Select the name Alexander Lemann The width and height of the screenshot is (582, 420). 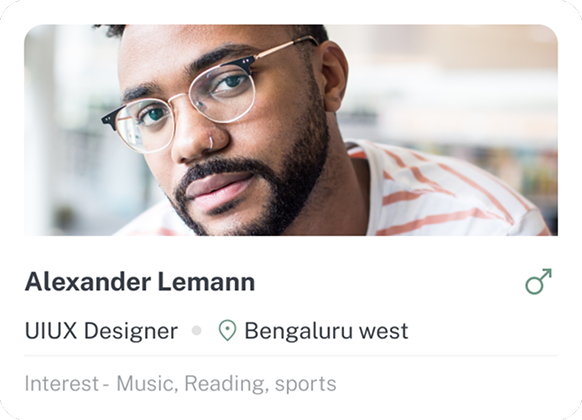(140, 282)
